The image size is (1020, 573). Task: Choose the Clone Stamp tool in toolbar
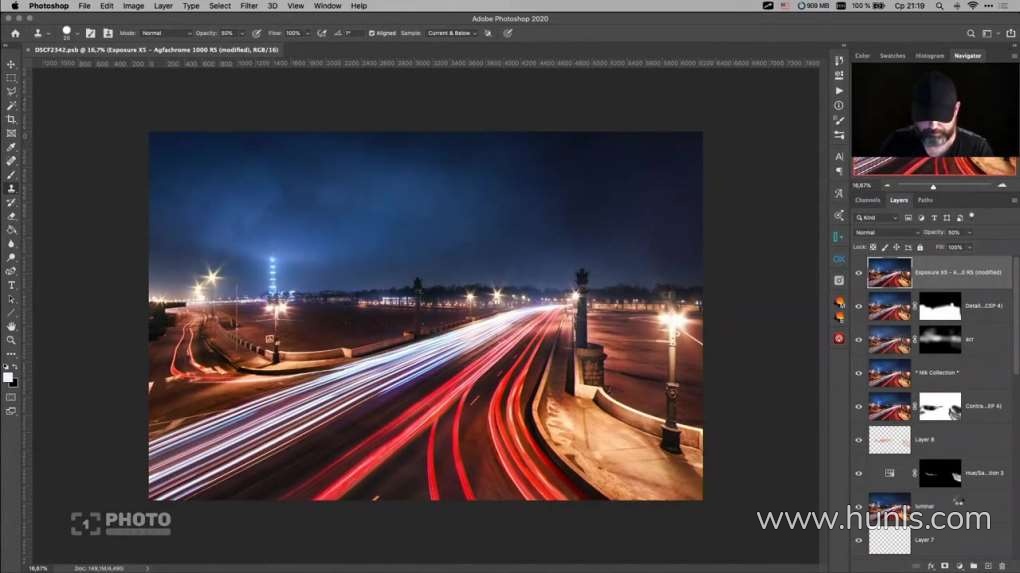point(11,188)
